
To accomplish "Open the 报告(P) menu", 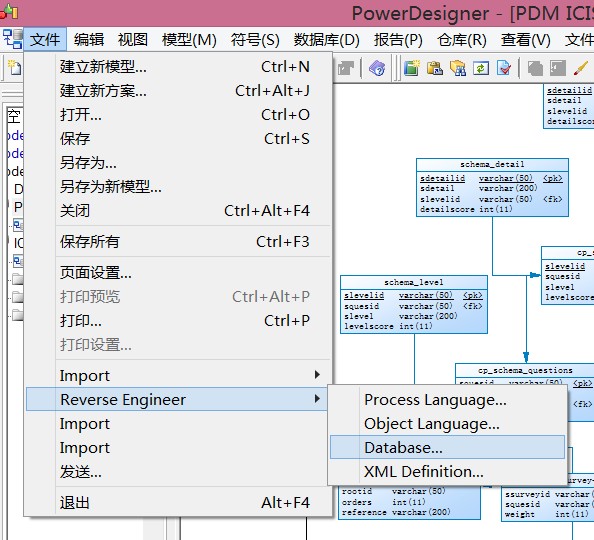I will click(x=398, y=39).
